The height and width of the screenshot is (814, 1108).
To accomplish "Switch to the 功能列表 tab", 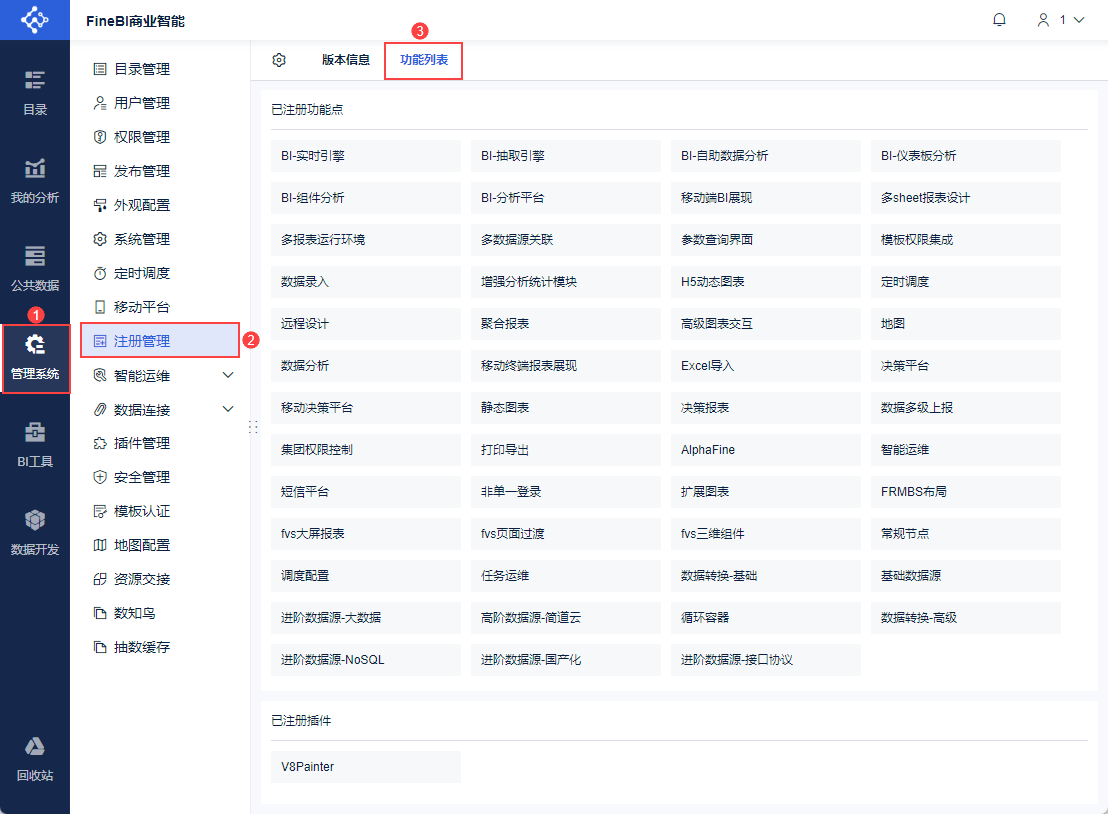I will [424, 60].
